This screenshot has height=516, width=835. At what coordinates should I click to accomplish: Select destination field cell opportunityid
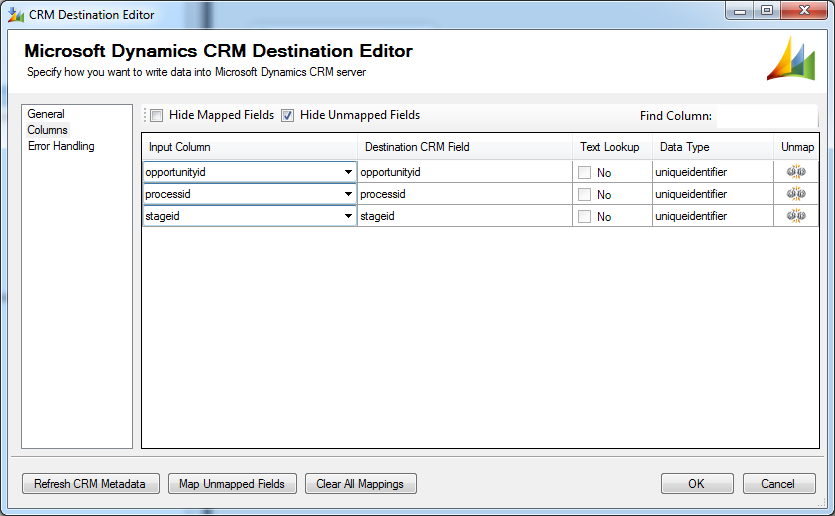coord(465,172)
